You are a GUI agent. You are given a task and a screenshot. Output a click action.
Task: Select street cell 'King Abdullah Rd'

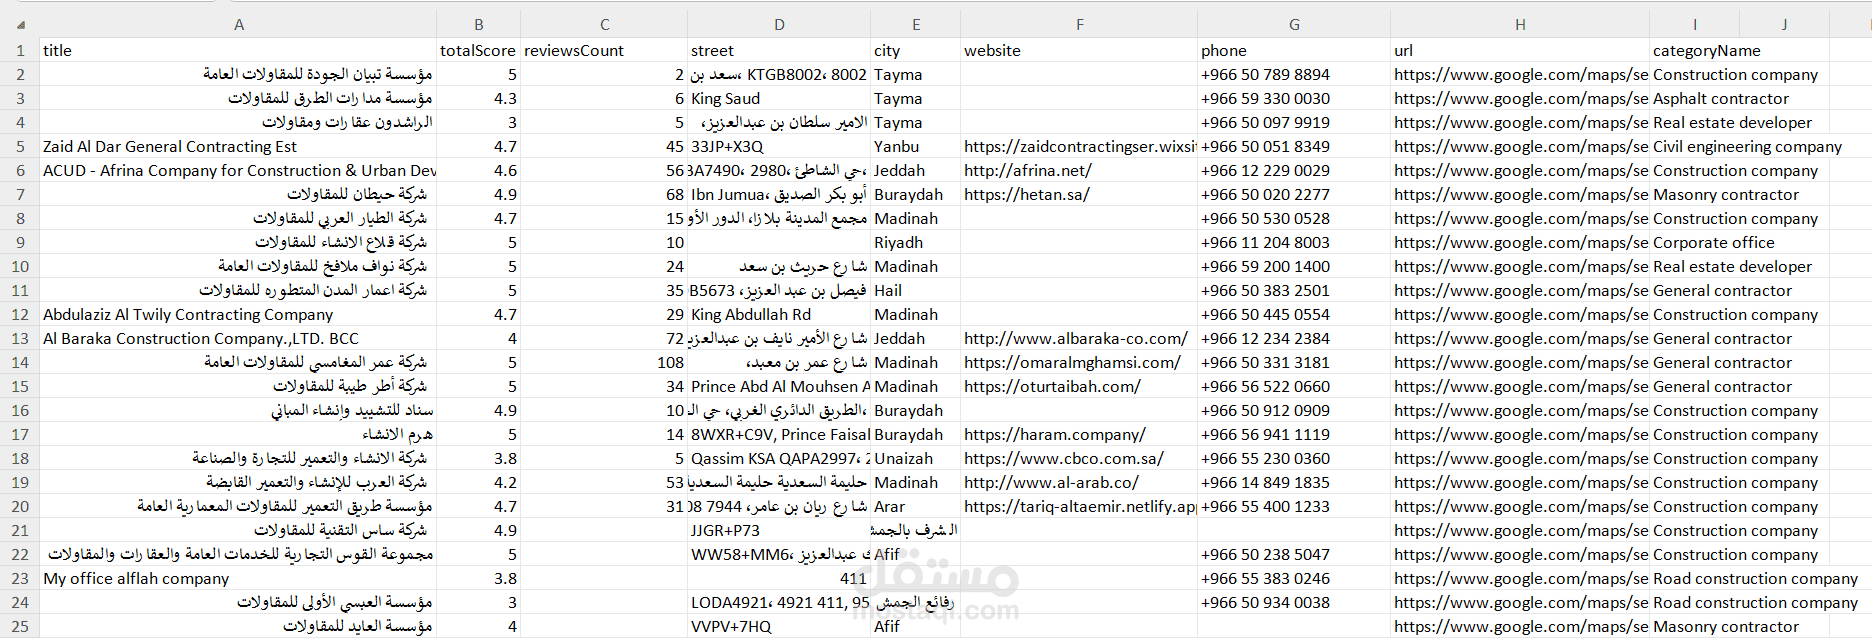click(x=779, y=314)
